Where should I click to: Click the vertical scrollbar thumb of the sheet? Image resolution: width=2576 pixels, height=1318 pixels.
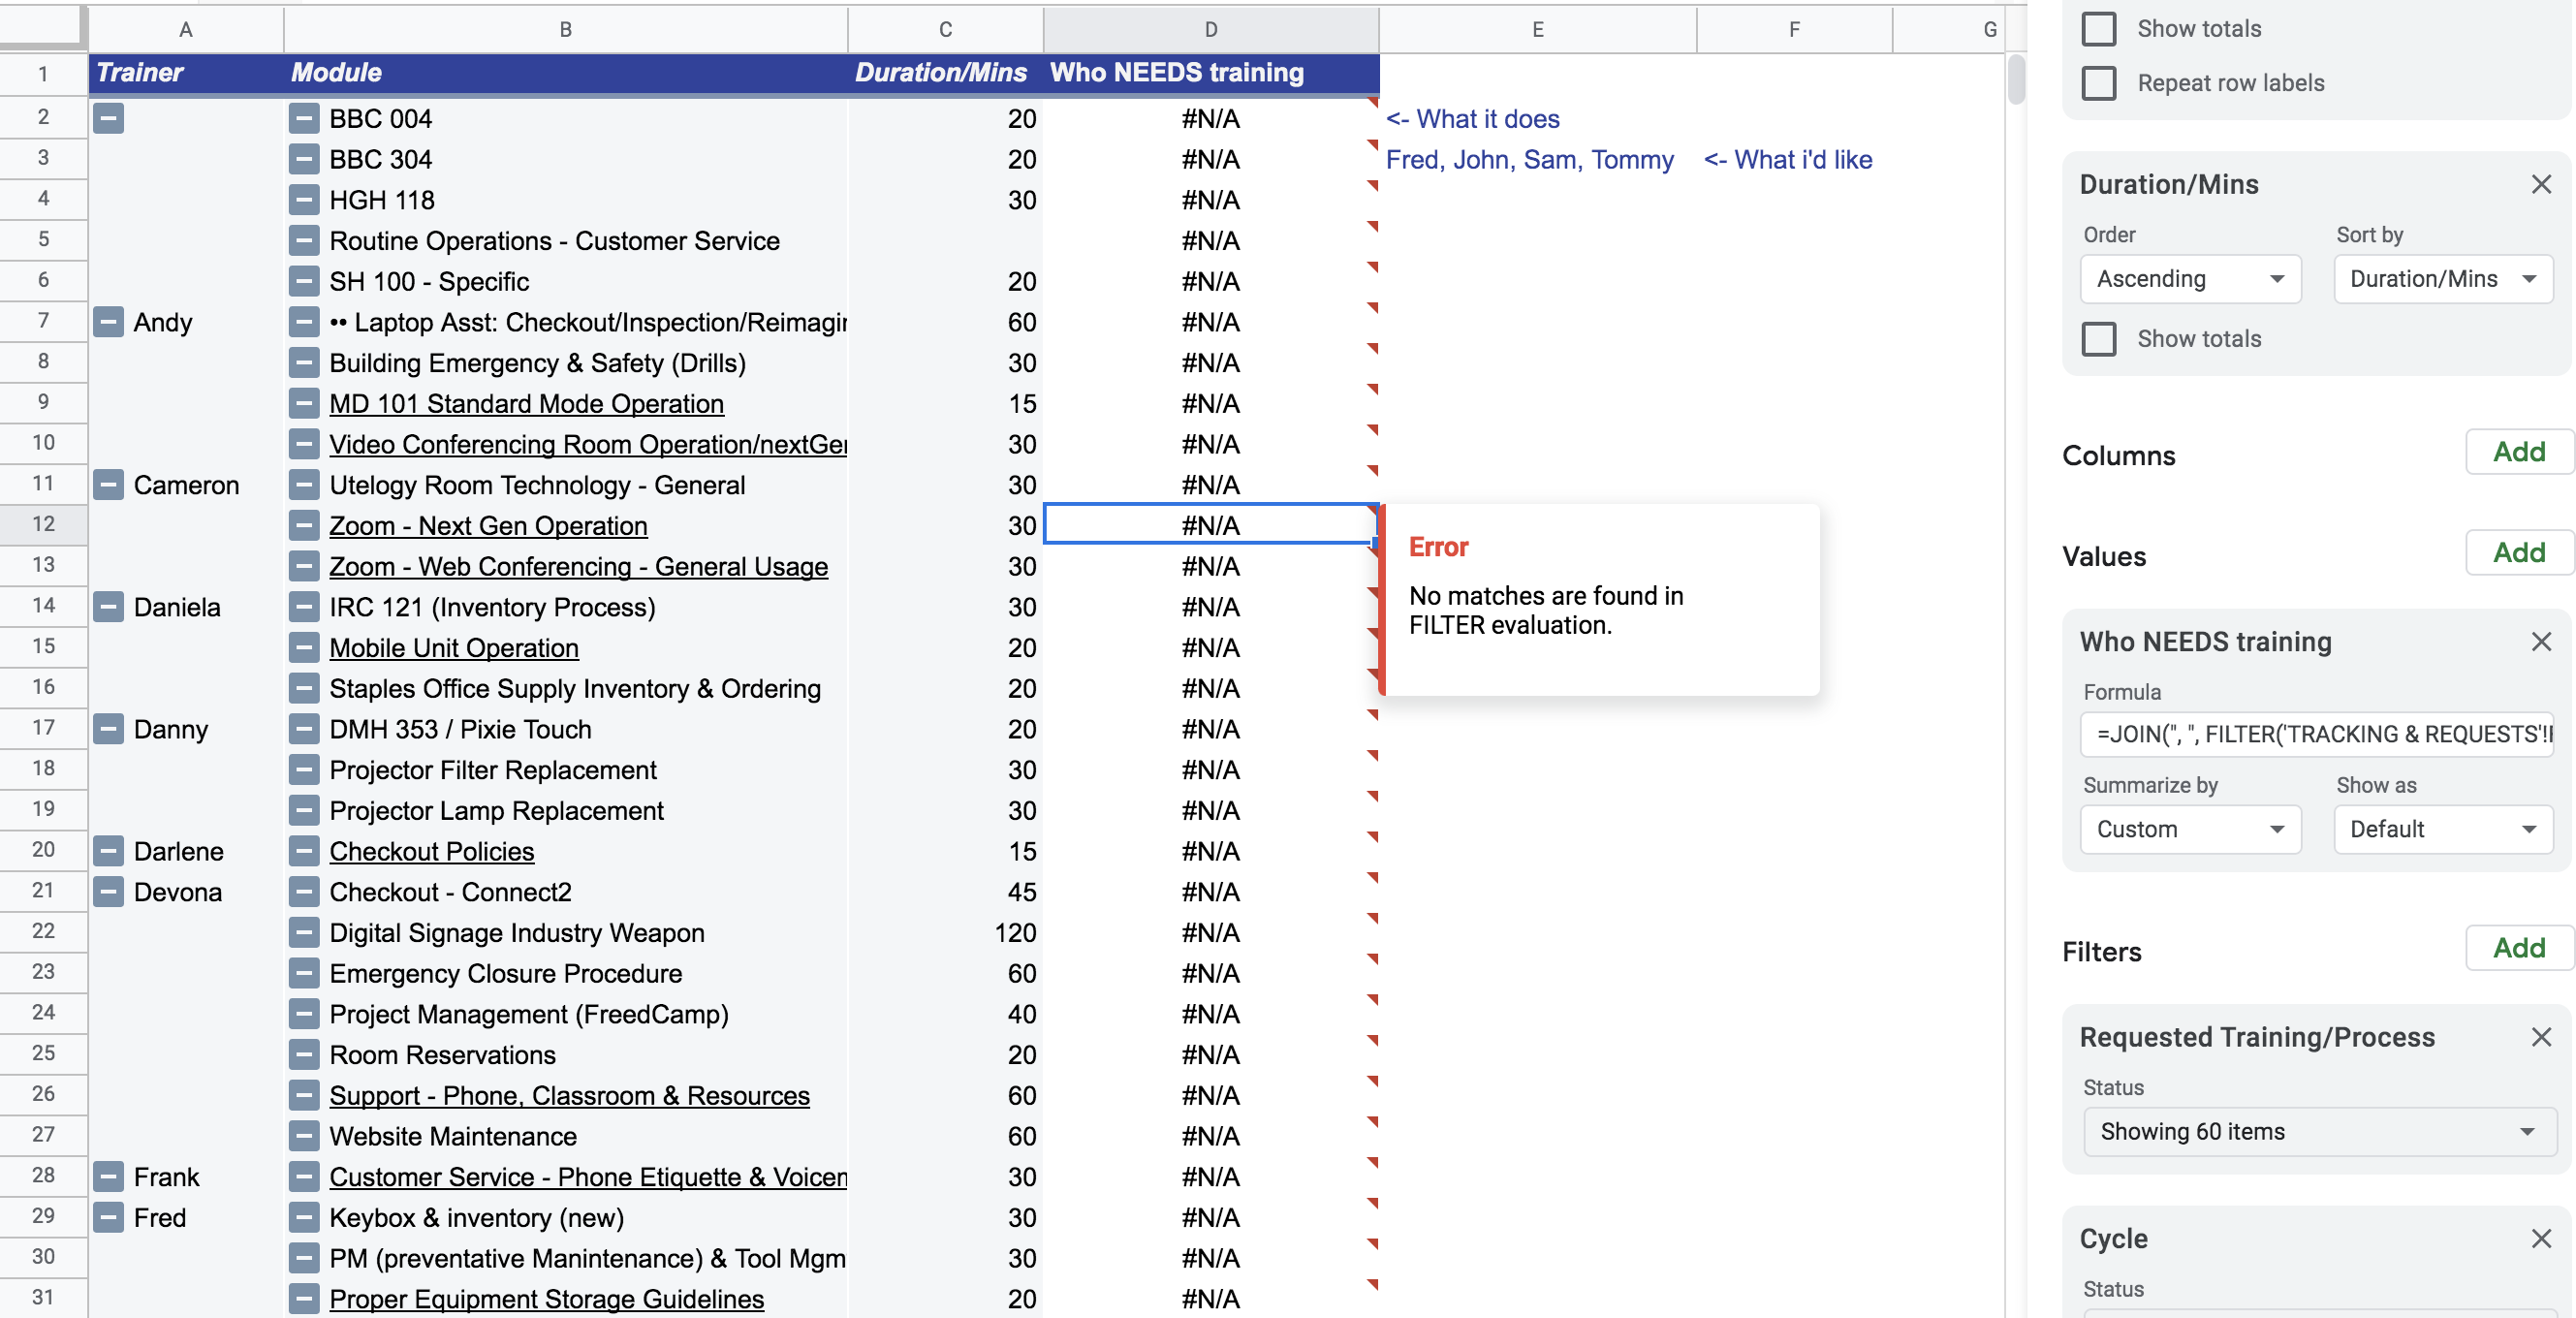coord(2015,80)
